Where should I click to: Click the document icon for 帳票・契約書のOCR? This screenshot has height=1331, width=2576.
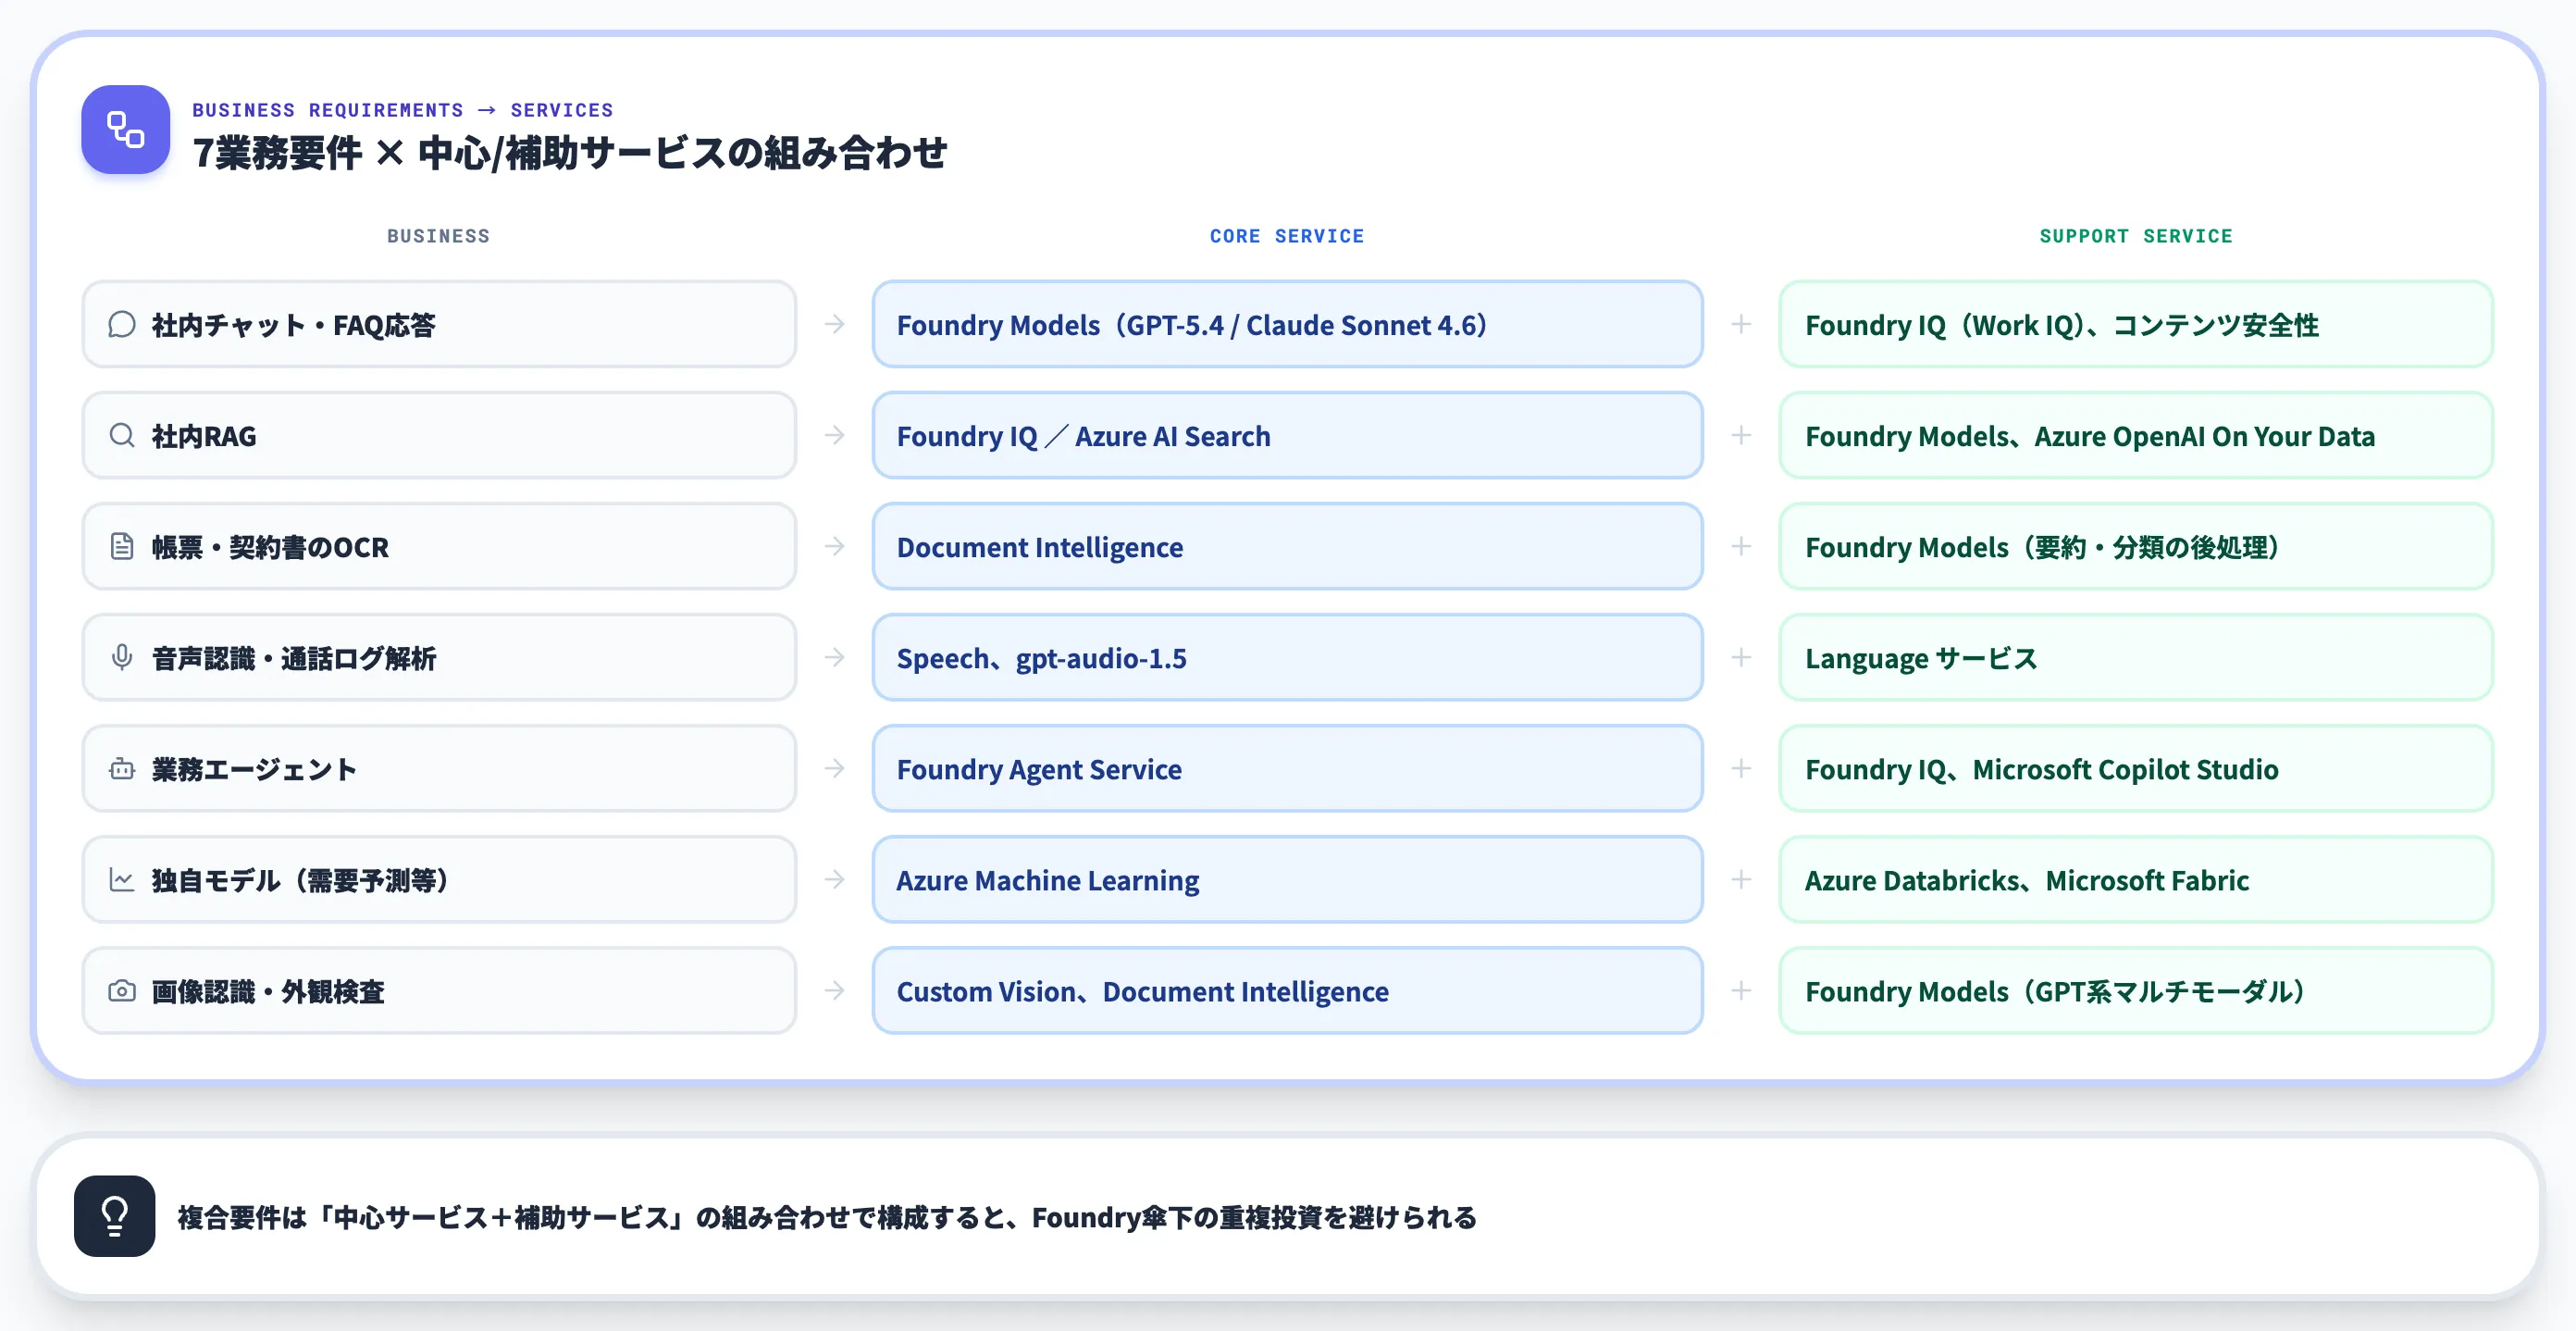(x=122, y=546)
